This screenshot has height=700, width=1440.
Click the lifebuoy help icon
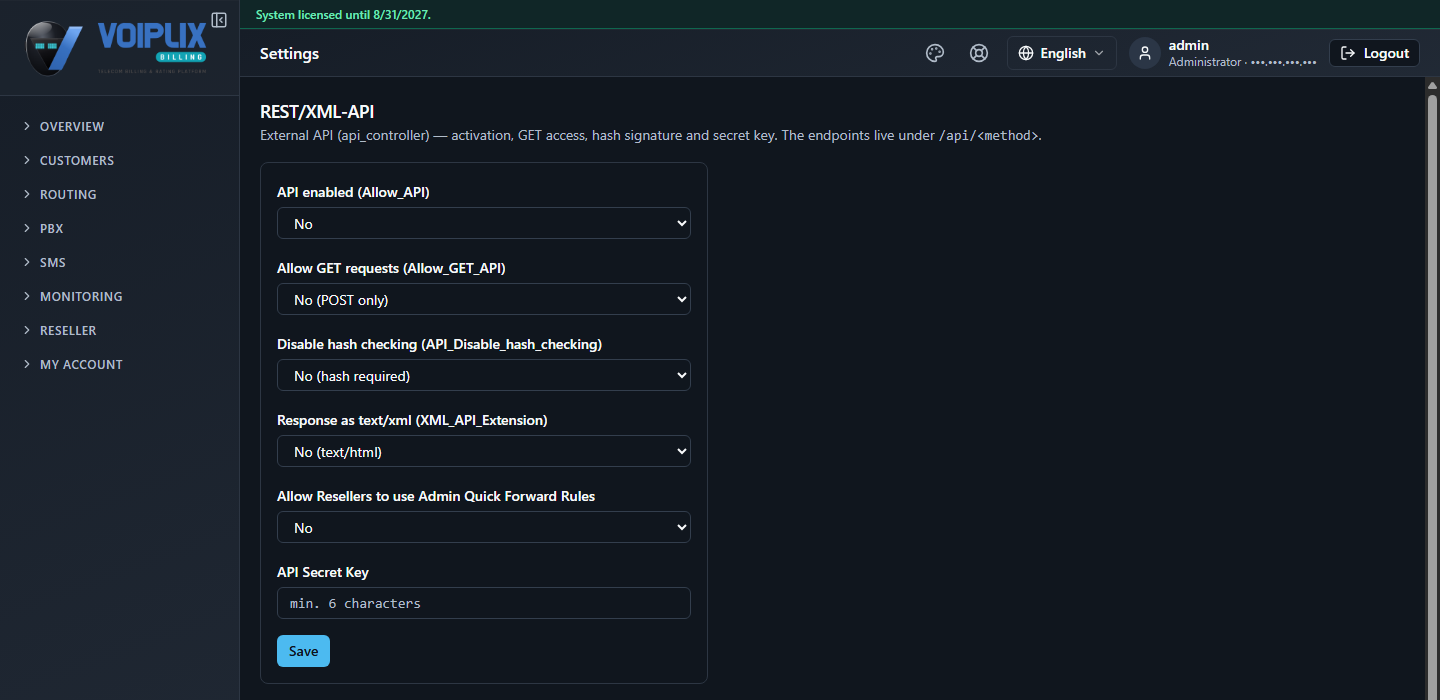[x=979, y=53]
